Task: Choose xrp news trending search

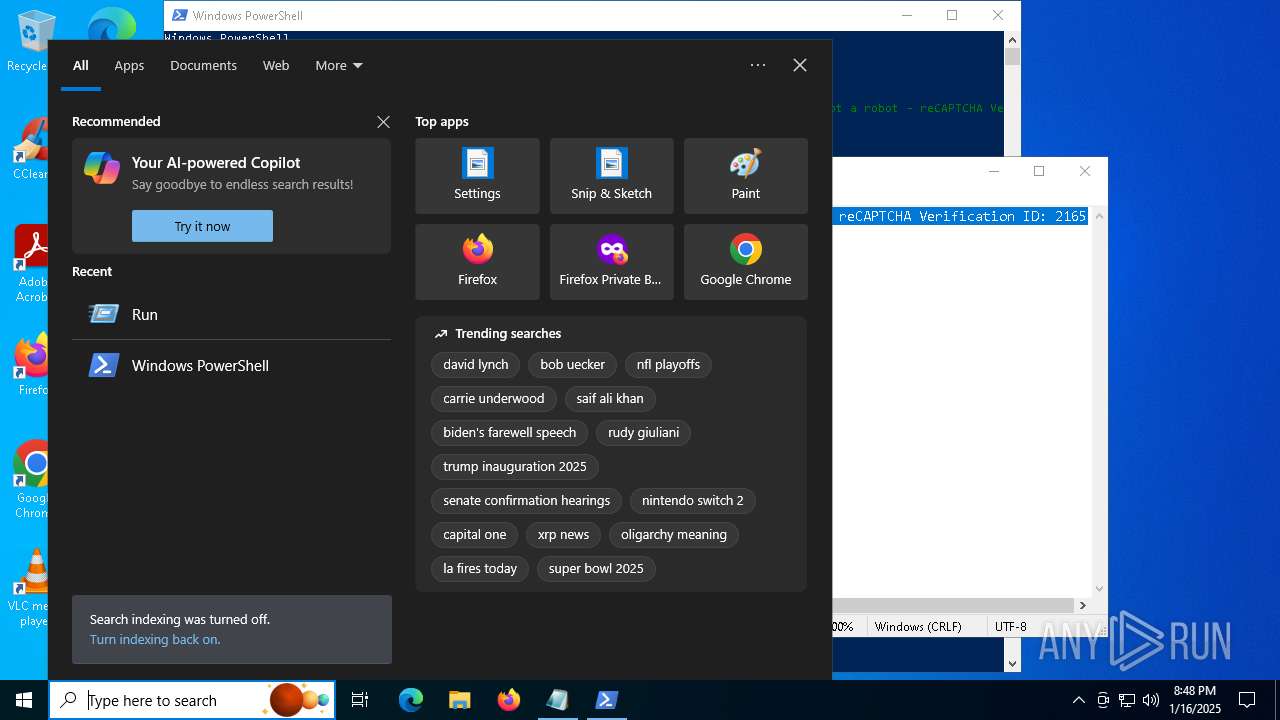Action: click(x=563, y=535)
